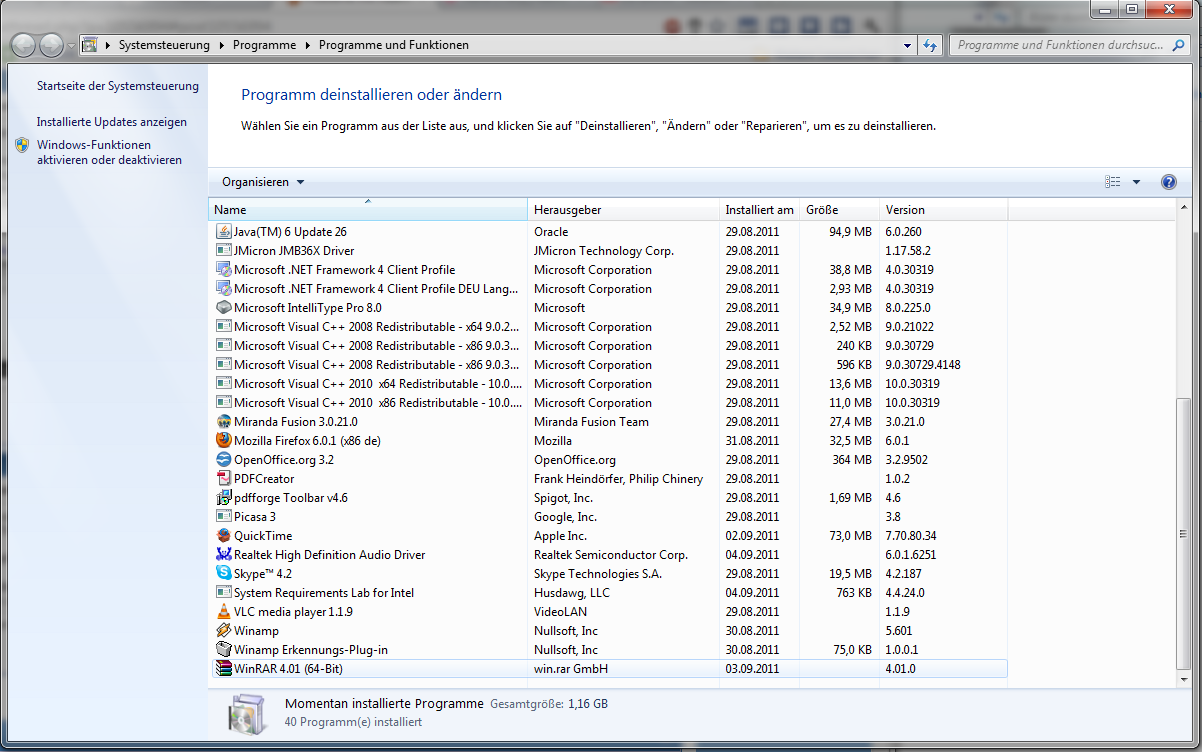Click the Realtek High Definition Audio Driver icon

point(224,554)
